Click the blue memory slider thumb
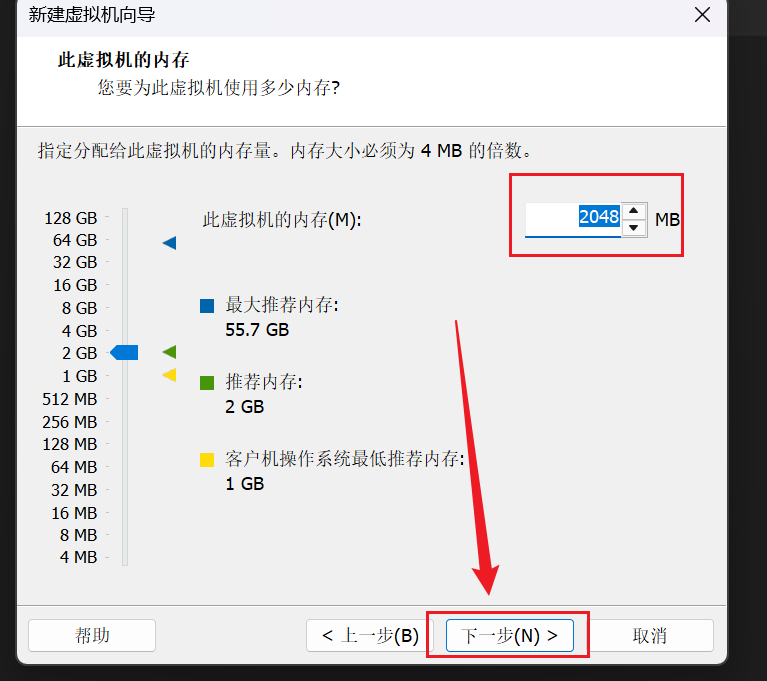Screen dimensions: 767x681 pyautogui.click(x=124, y=352)
